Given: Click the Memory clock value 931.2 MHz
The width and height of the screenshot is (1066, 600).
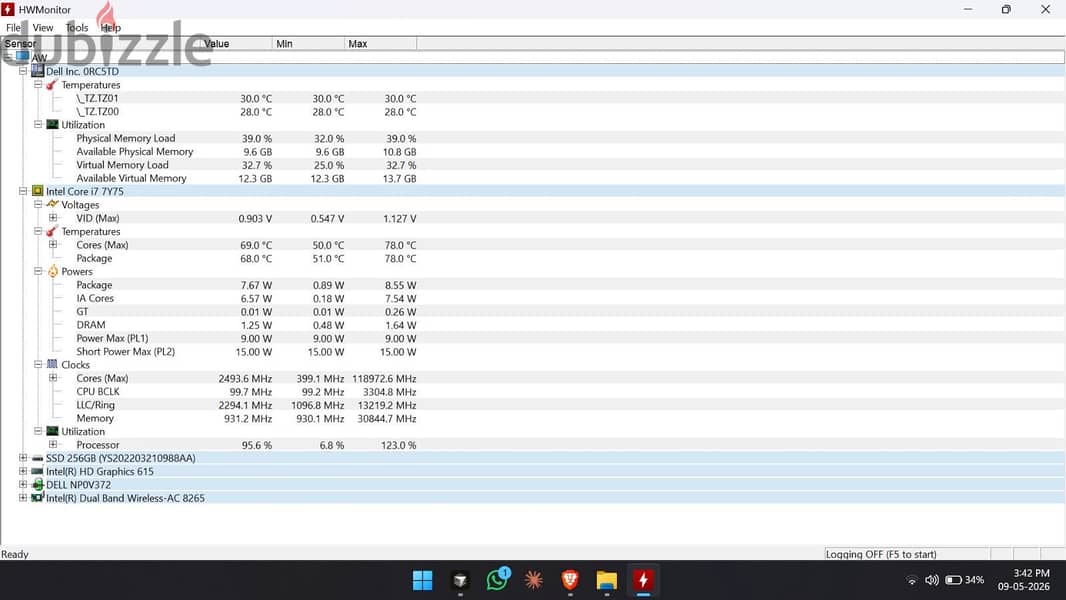Looking at the screenshot, I should click(248, 419).
